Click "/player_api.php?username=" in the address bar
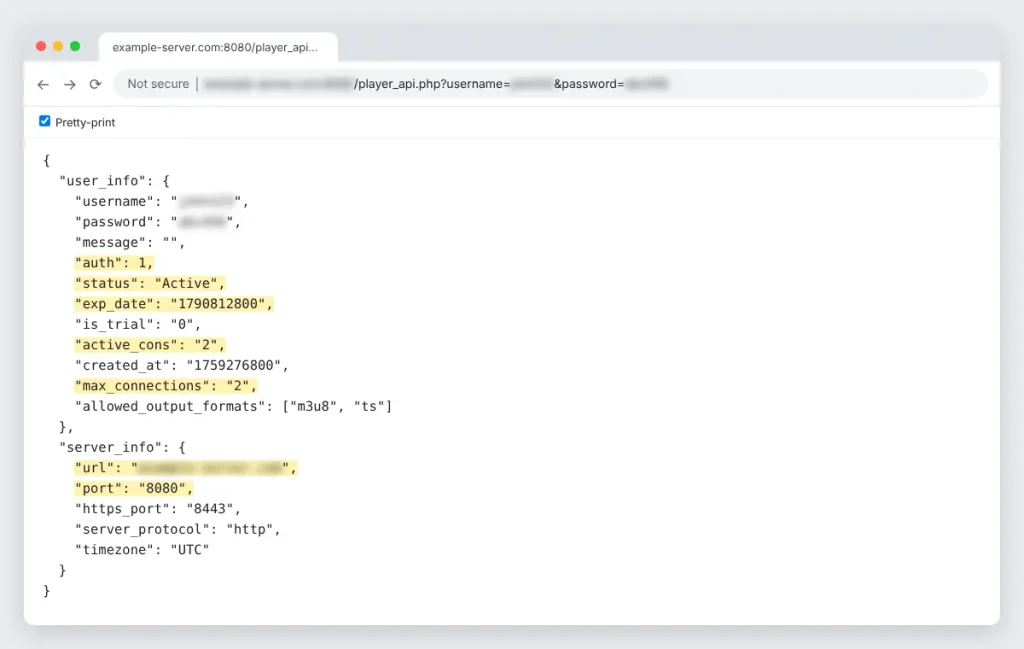The height and width of the screenshot is (649, 1024). tap(432, 84)
